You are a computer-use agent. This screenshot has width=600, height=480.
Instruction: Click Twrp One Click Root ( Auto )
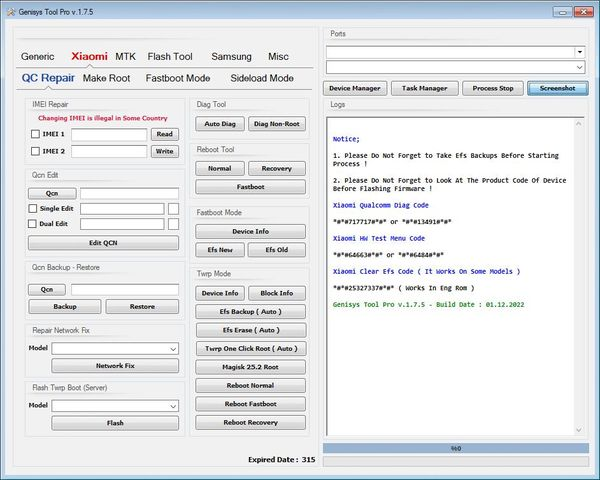[x=251, y=348]
